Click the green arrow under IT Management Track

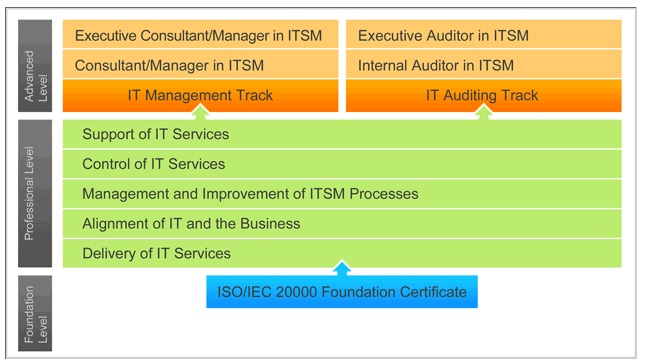201,112
